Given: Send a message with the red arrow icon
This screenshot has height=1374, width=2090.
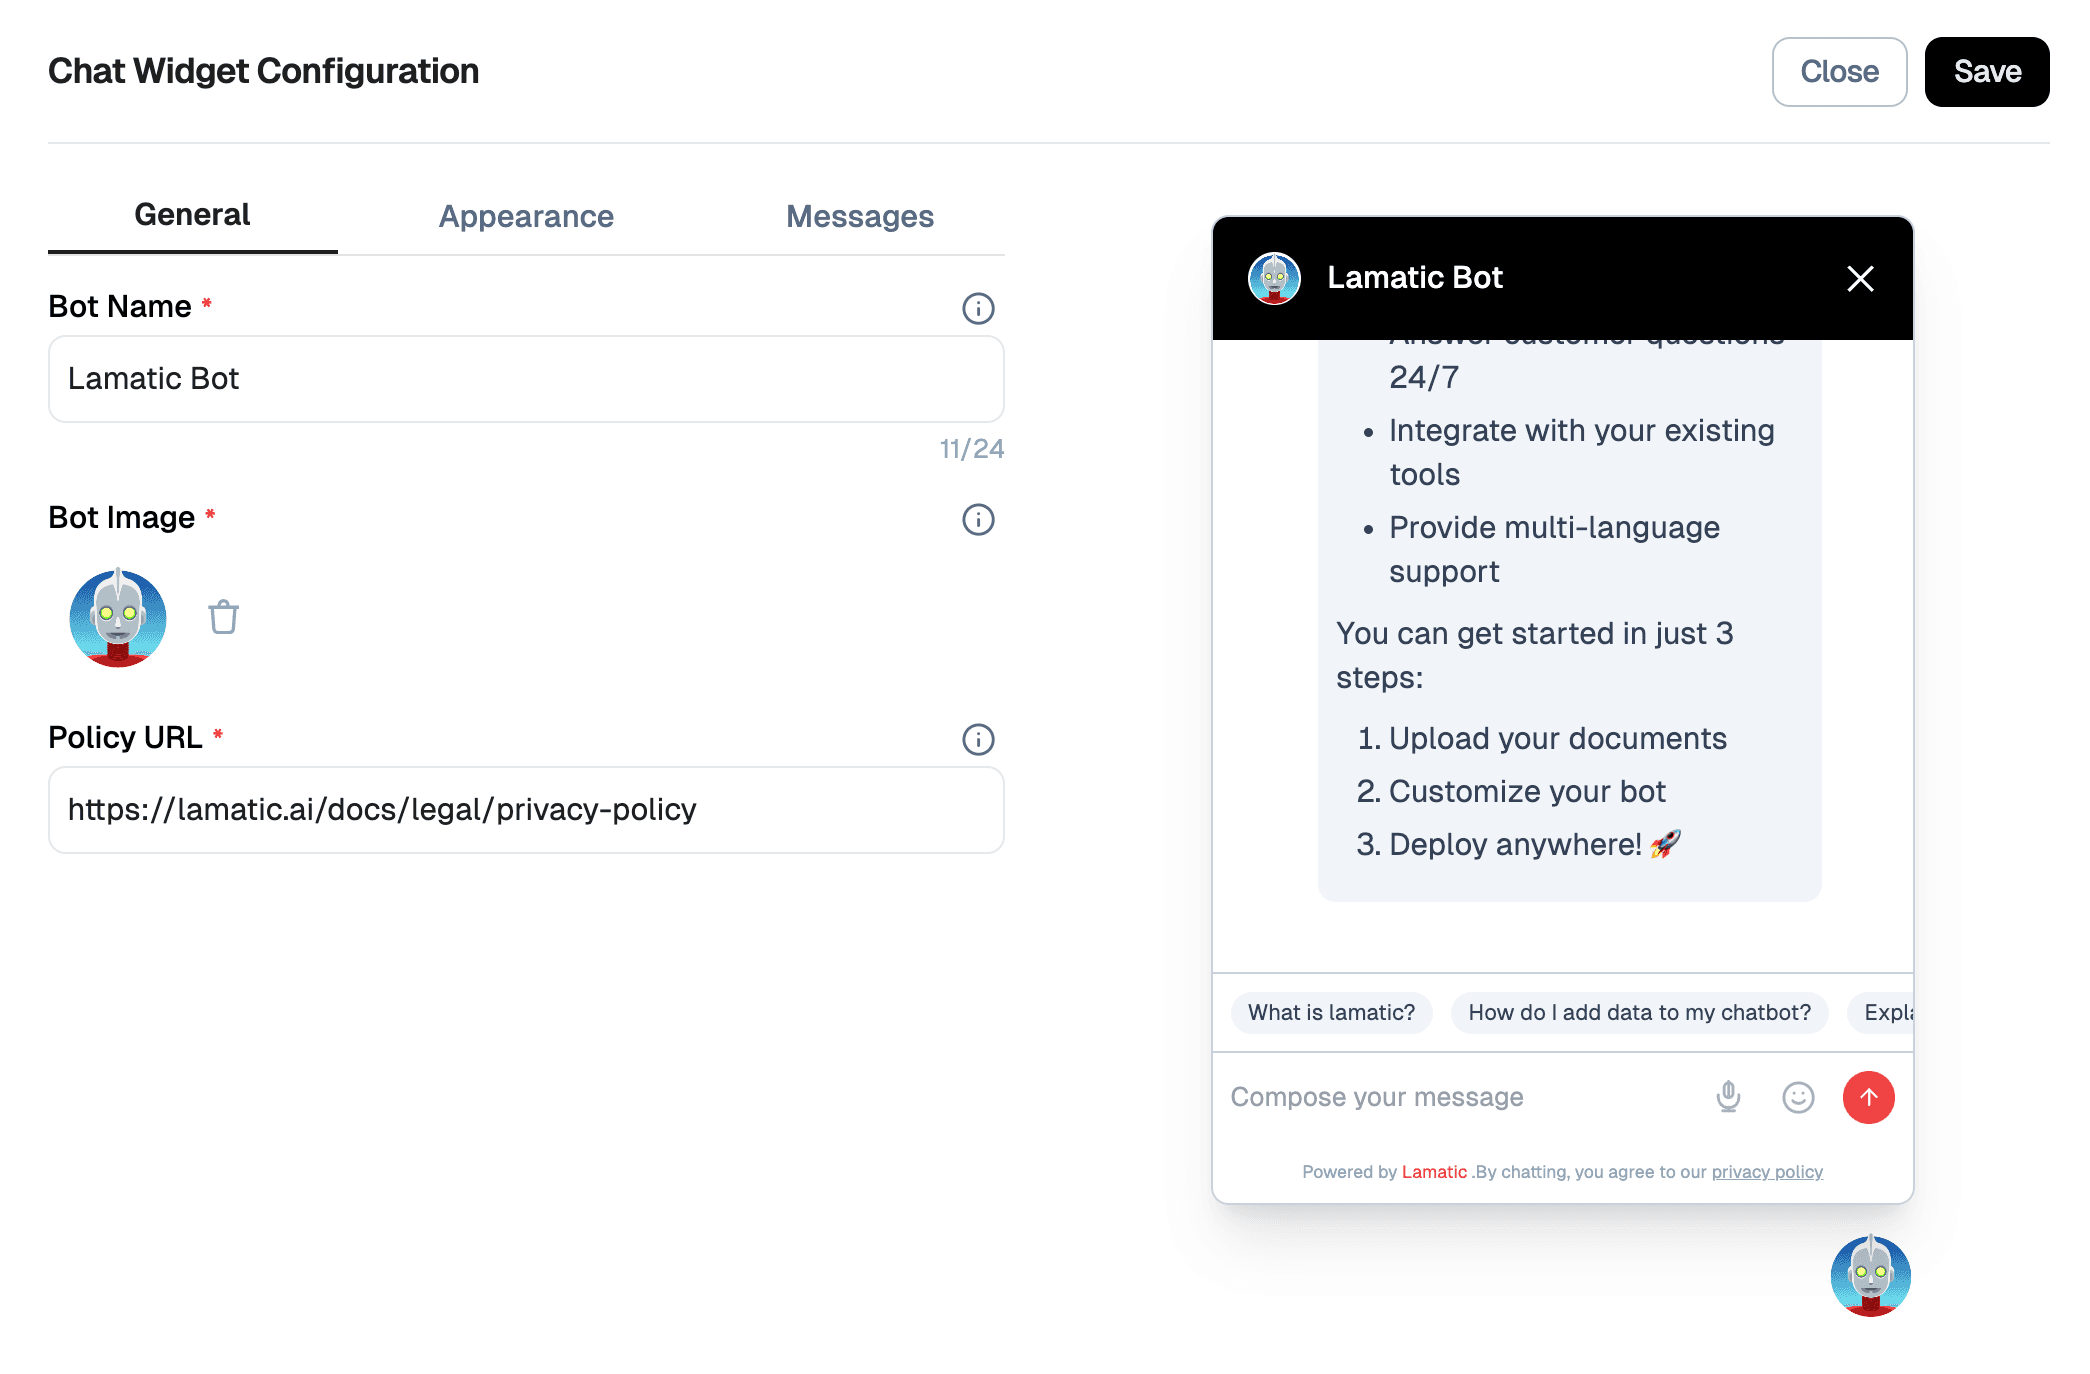Looking at the screenshot, I should (1868, 1097).
